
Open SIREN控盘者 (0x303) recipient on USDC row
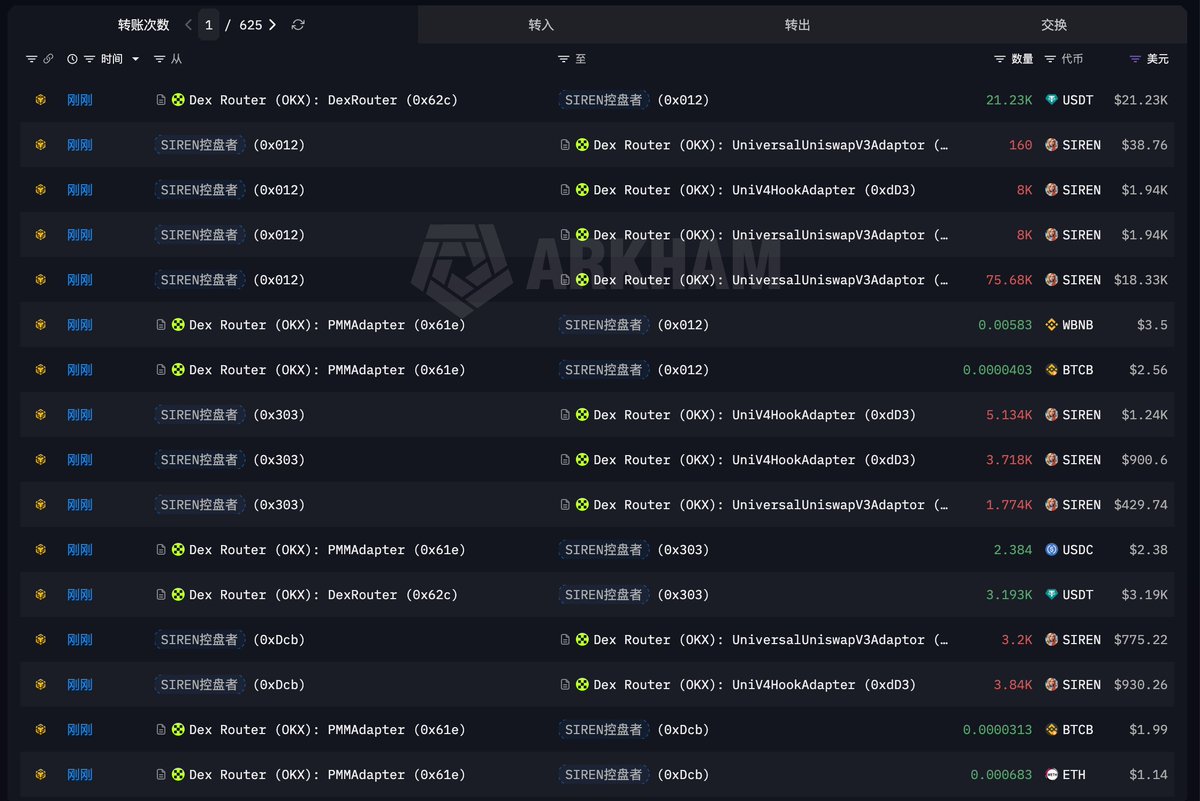coord(634,550)
